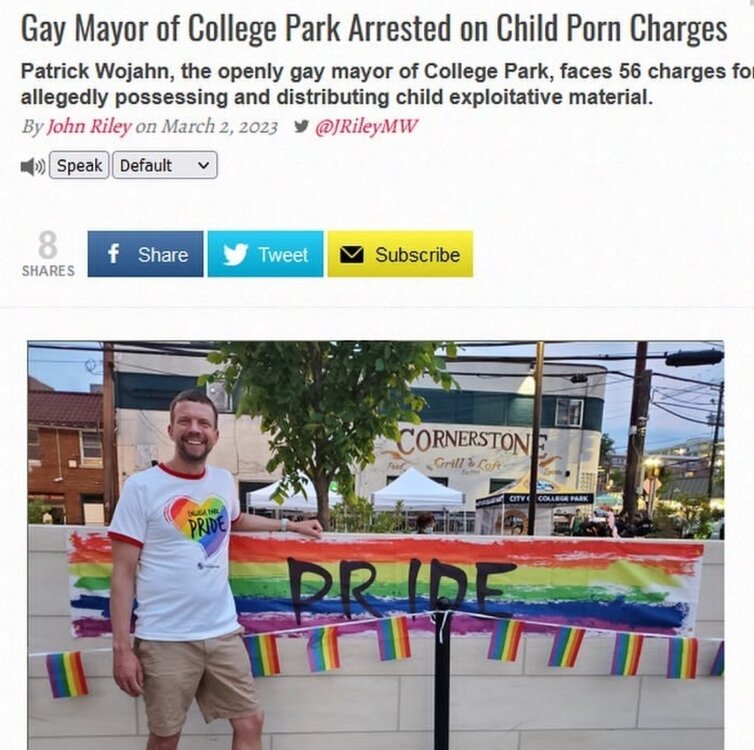Click the March 2, 2023 date text
Screen dimensions: 754x750
(x=220, y=126)
